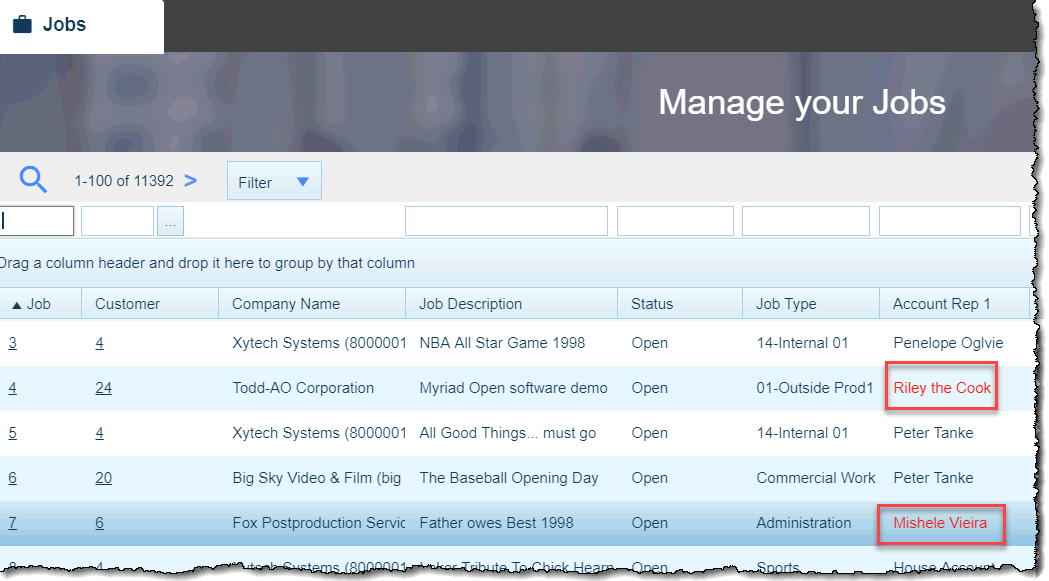
Task: Open the Filter dropdown
Action: (274, 181)
